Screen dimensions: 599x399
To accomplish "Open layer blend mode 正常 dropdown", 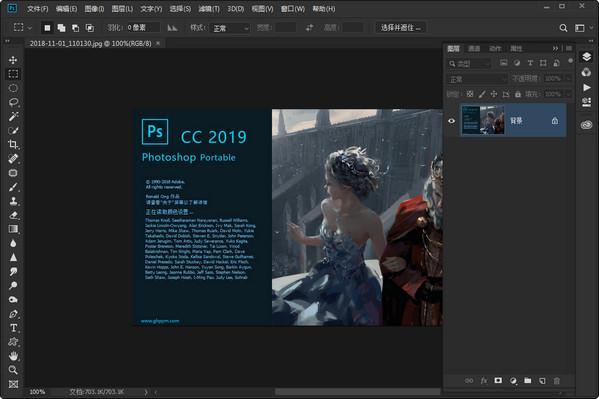I will tap(477, 79).
